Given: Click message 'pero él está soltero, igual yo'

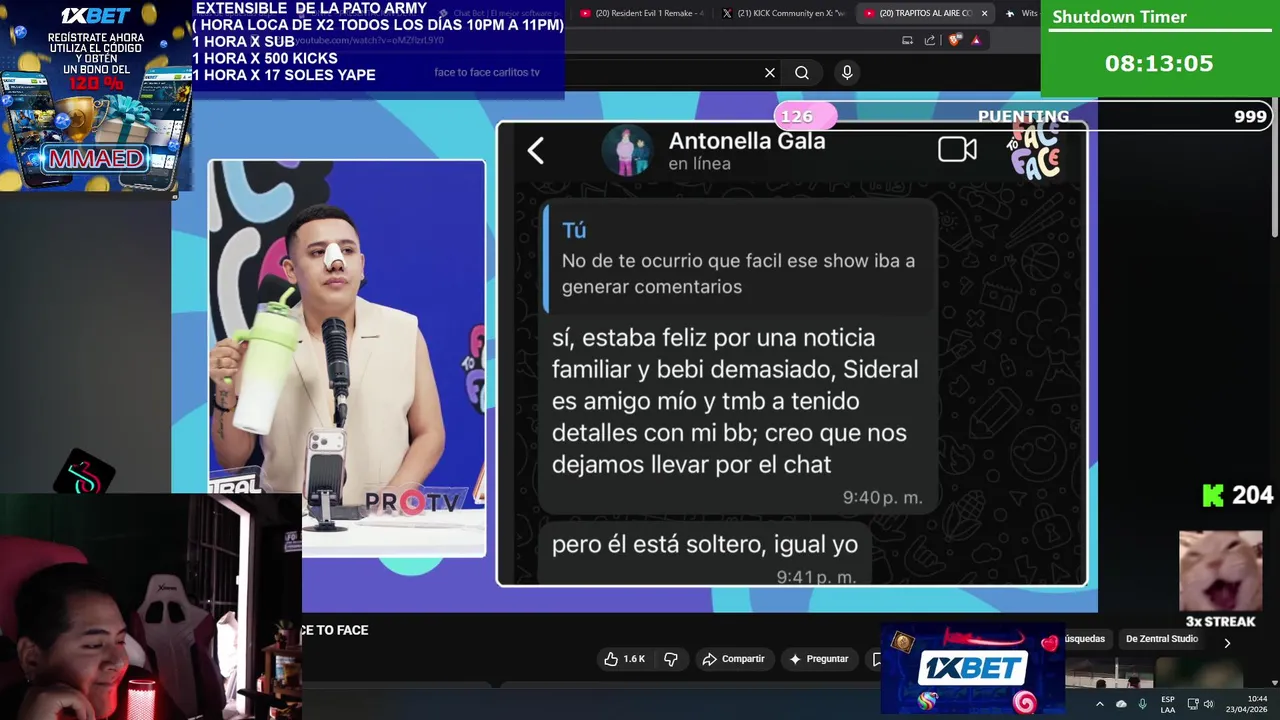Looking at the screenshot, I should tap(704, 544).
